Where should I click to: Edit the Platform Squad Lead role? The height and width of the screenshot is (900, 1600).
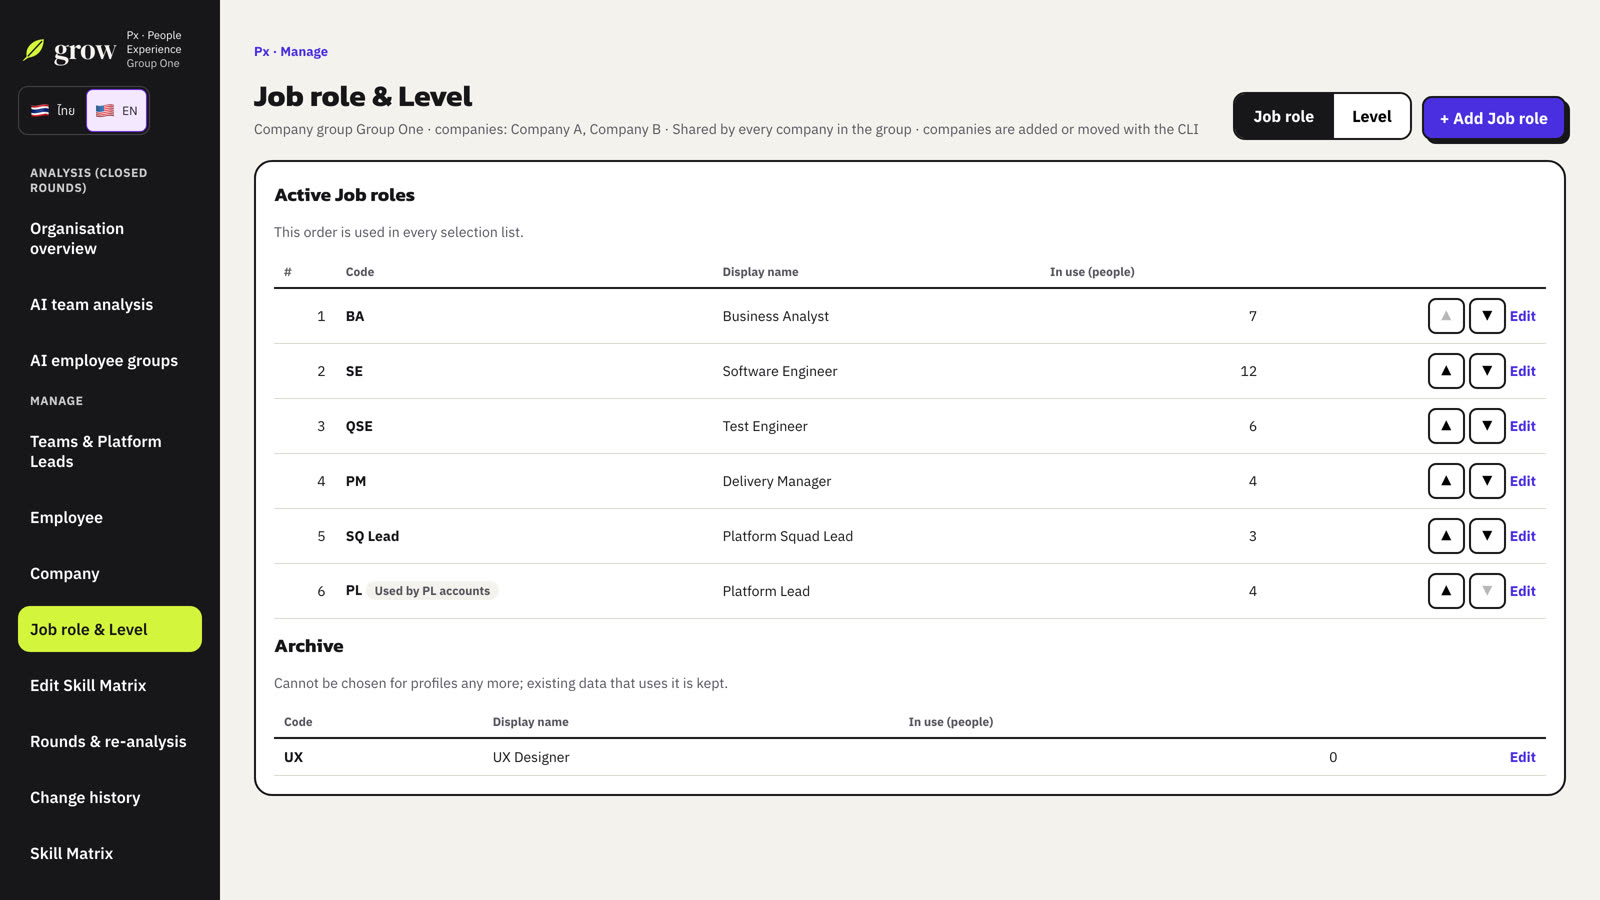[1522, 536]
